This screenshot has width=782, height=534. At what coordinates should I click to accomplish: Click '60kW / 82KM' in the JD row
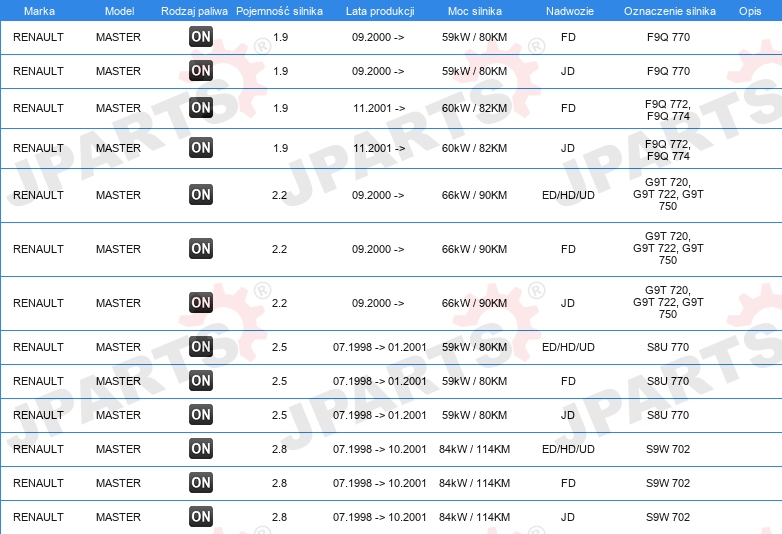pyautogui.click(x=474, y=148)
